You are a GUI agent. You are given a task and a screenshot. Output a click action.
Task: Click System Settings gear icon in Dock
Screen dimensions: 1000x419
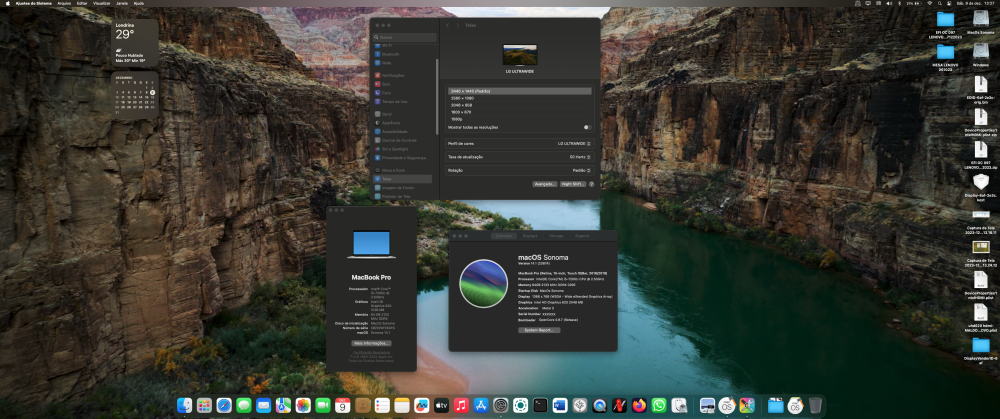coord(501,405)
